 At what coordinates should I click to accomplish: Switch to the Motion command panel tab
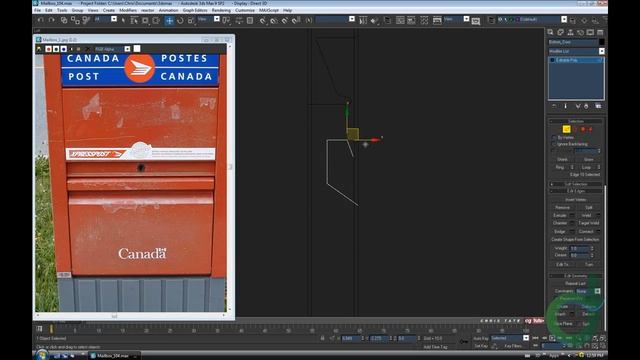[580, 32]
